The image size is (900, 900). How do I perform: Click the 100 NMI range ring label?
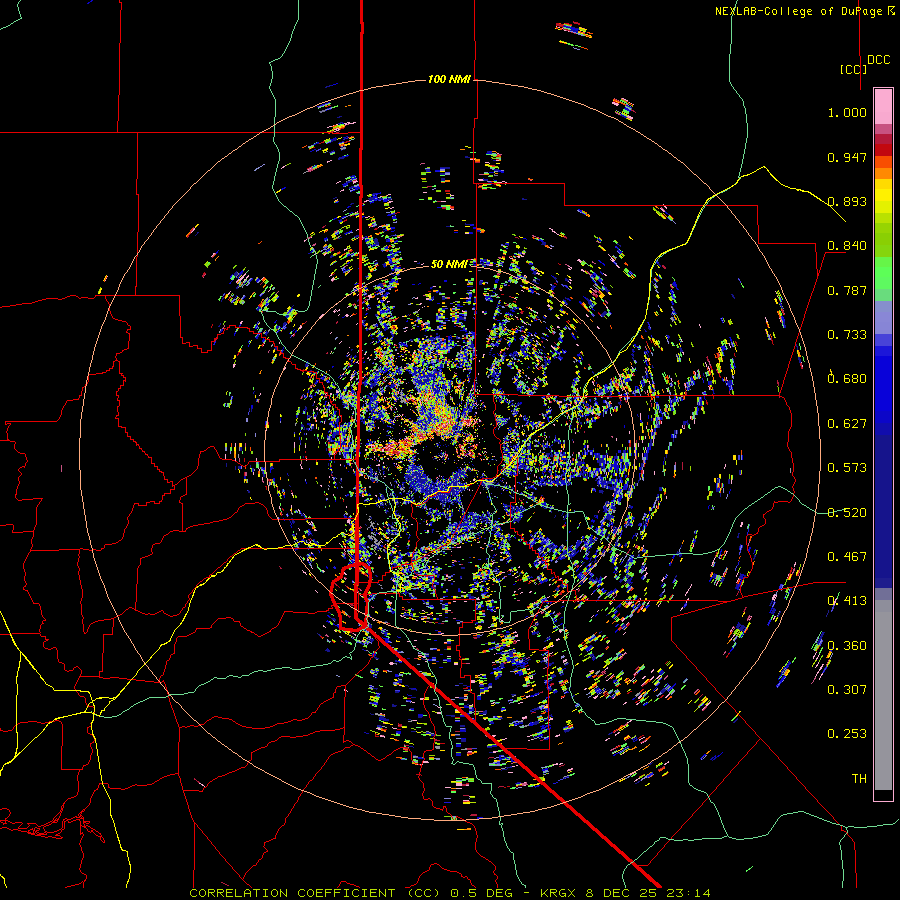(x=449, y=79)
